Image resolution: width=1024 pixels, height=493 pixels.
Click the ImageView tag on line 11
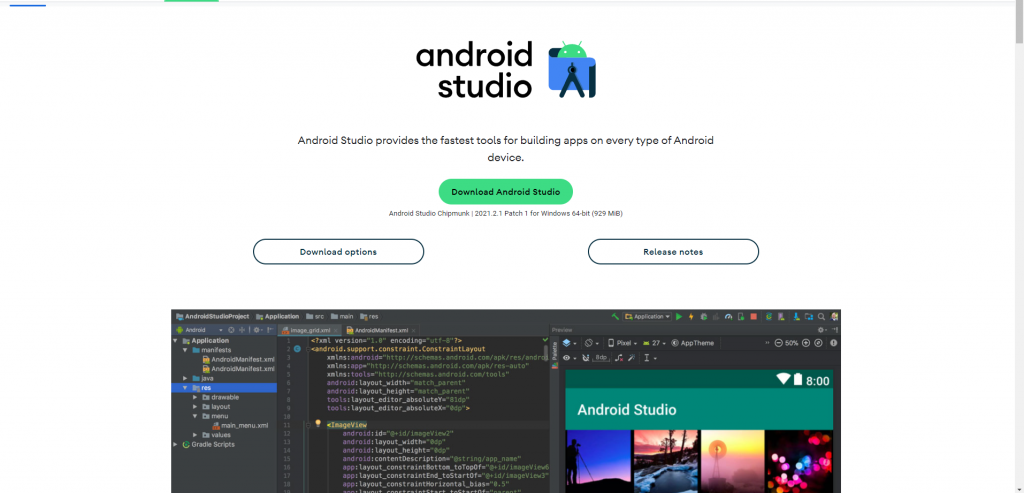348,425
